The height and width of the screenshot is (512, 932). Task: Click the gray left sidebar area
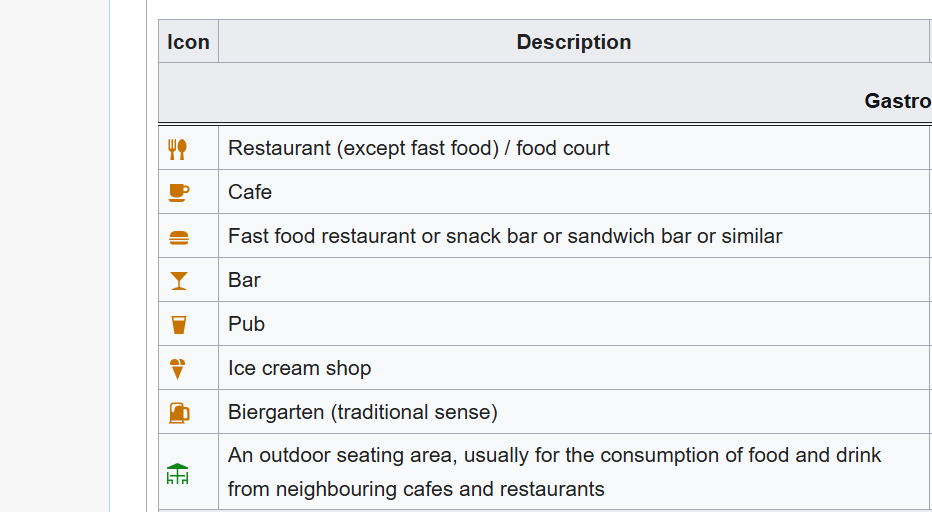54,256
